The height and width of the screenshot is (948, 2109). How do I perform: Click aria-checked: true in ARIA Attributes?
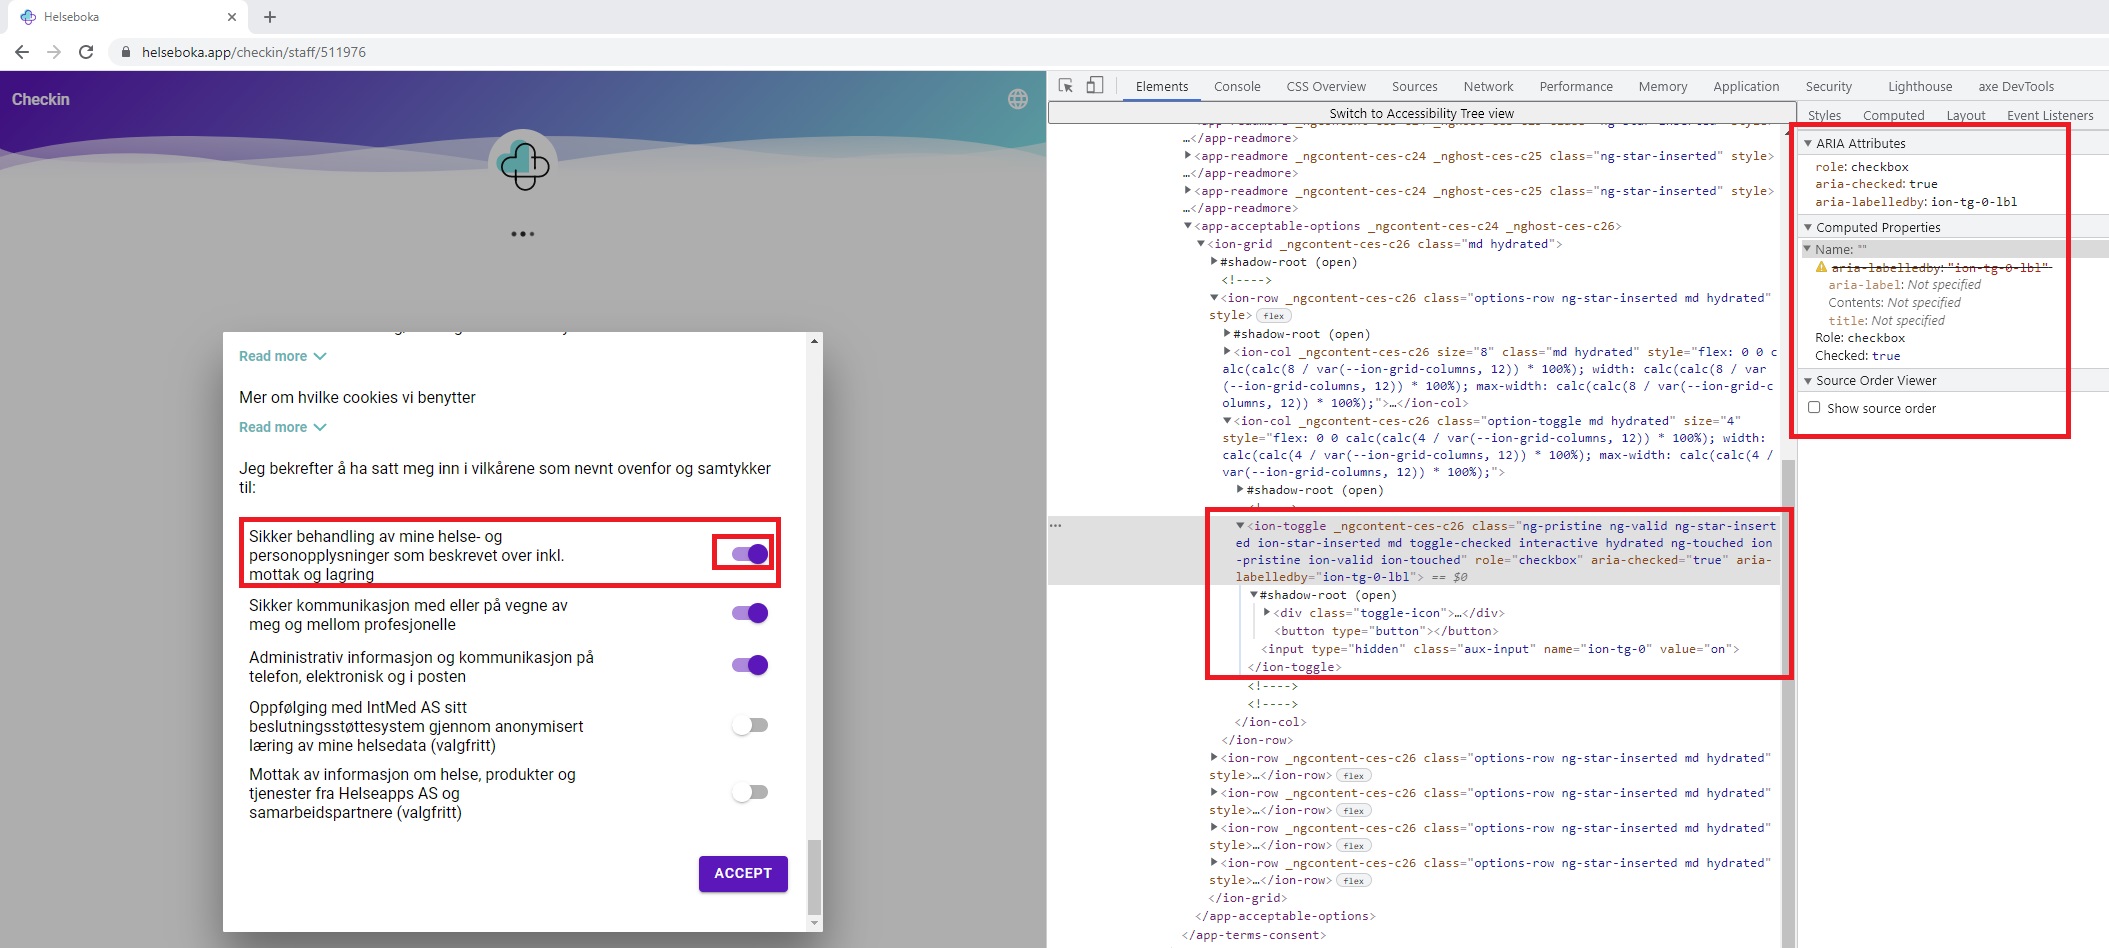1876,184
